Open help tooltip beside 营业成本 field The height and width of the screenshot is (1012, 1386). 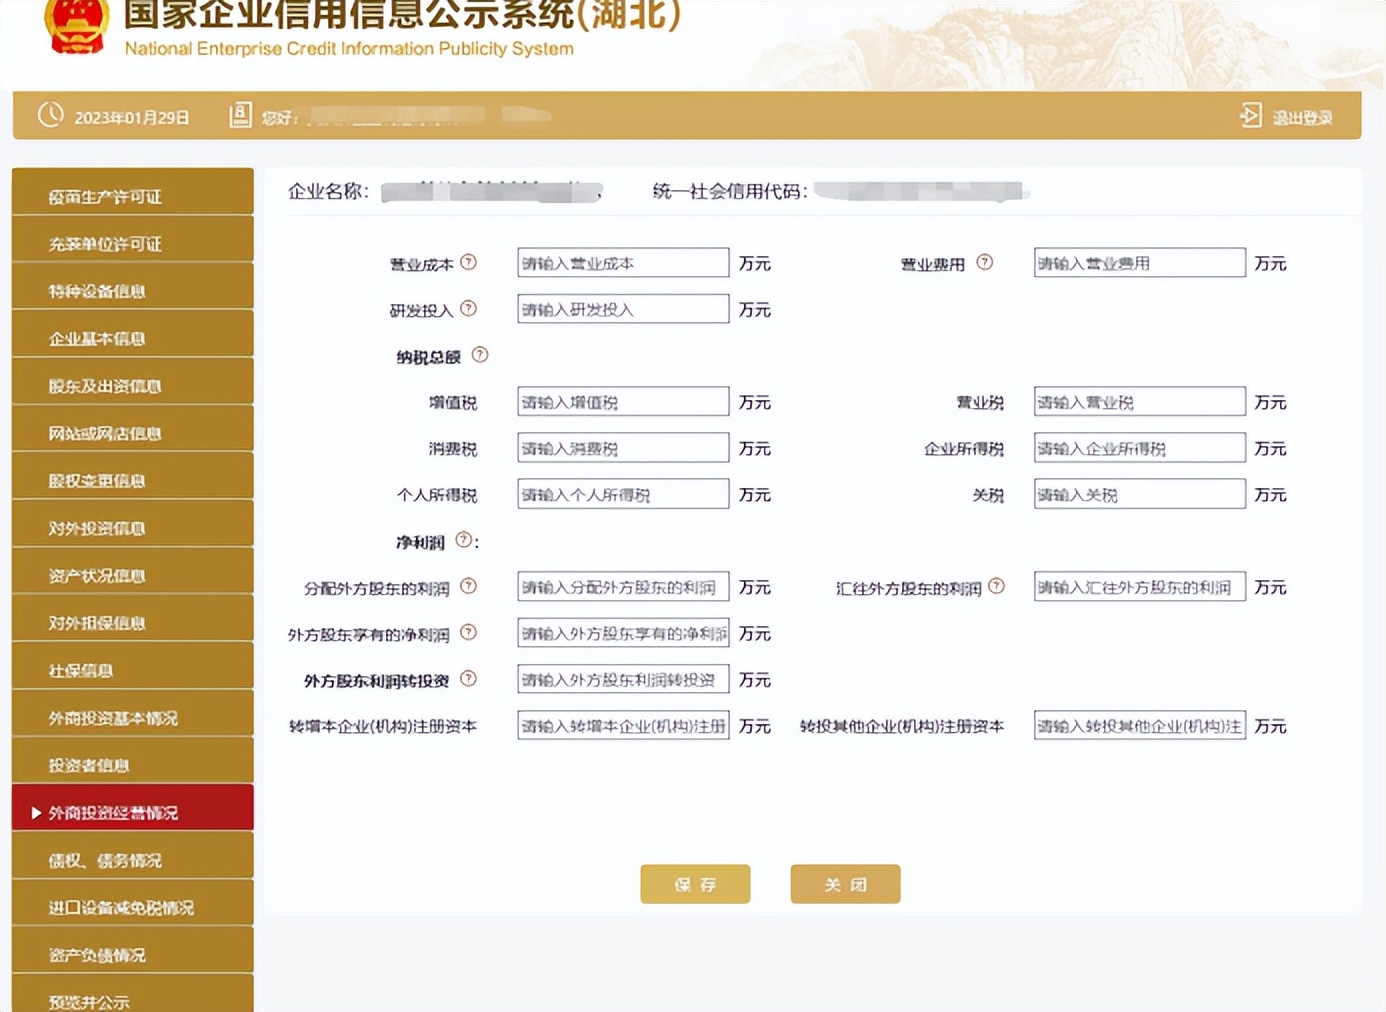[x=470, y=262]
